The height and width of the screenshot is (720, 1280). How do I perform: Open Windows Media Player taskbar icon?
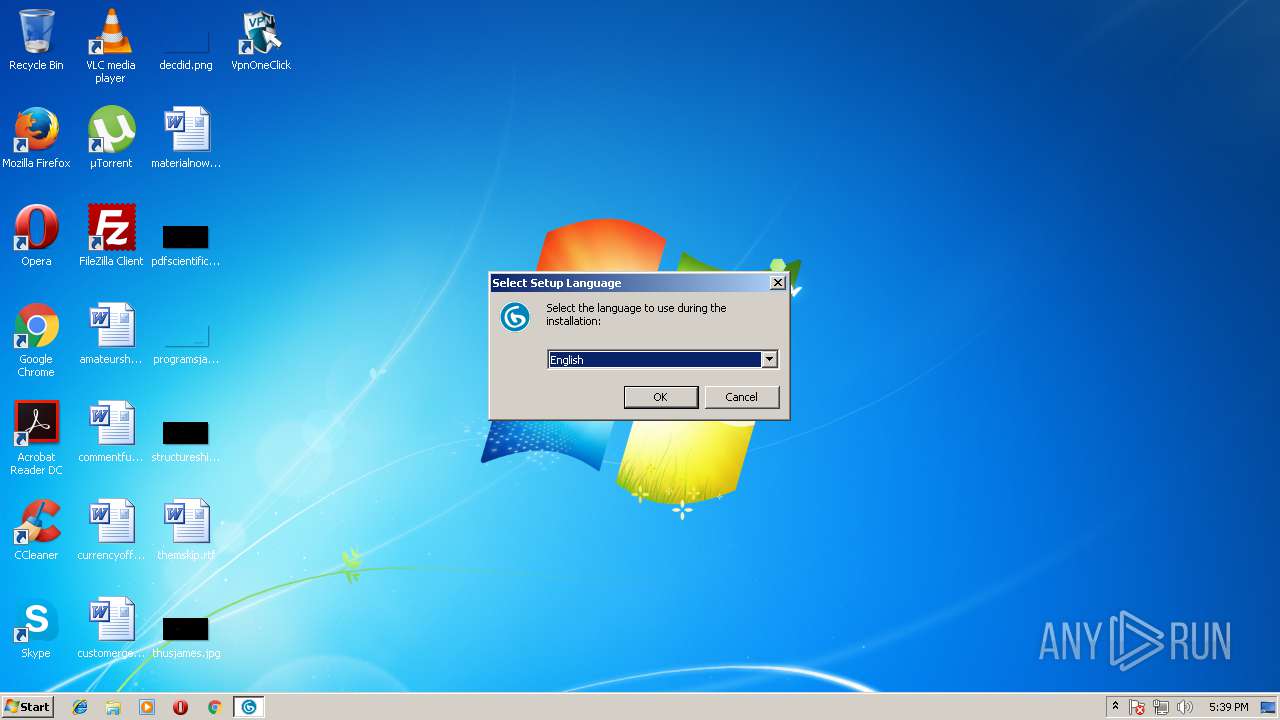click(x=147, y=707)
